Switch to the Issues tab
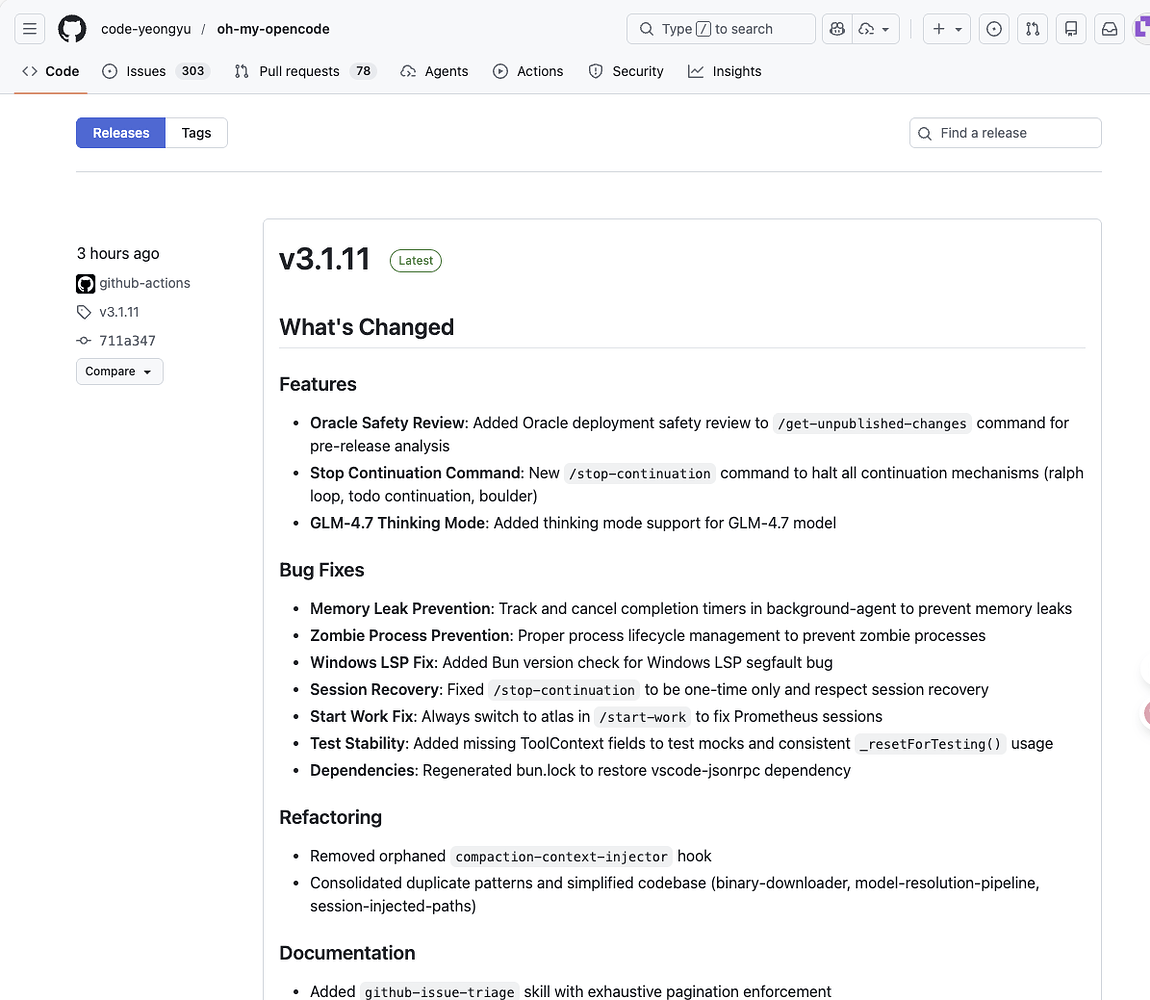The width and height of the screenshot is (1150, 1000). [x=155, y=71]
